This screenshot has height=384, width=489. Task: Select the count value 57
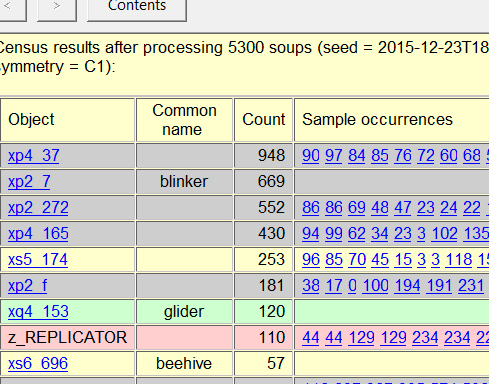point(276,364)
